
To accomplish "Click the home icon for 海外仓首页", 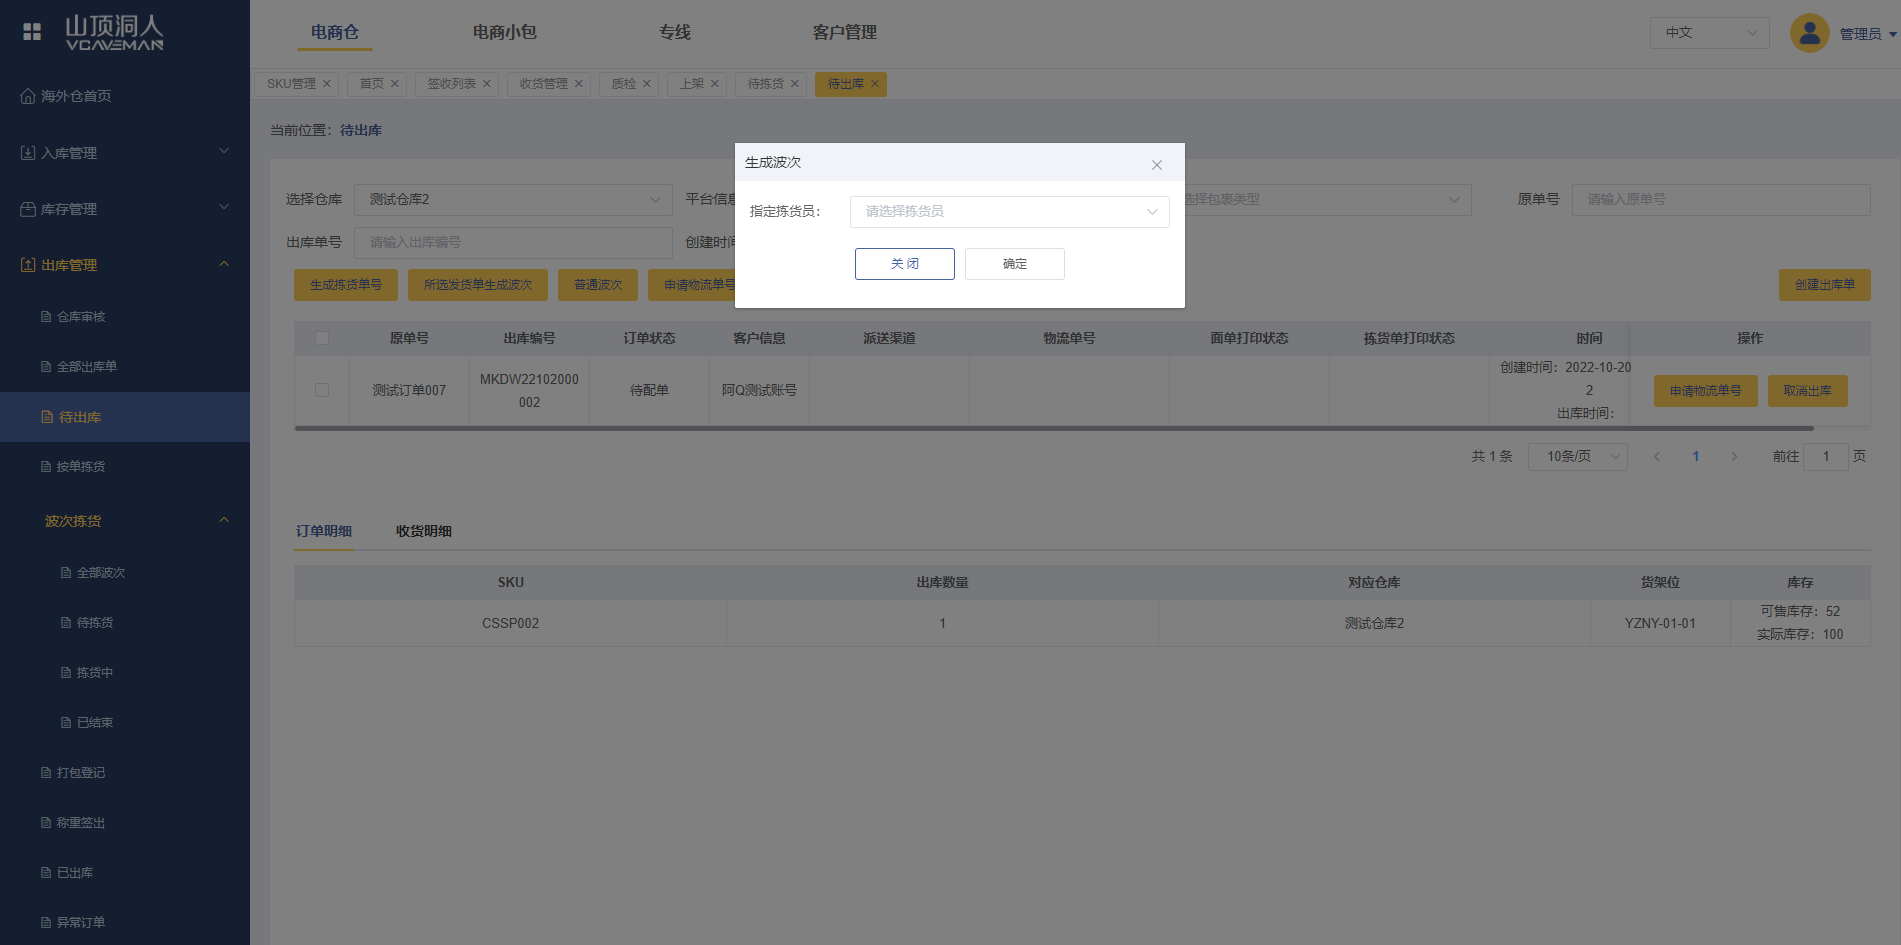I will tap(28, 96).
